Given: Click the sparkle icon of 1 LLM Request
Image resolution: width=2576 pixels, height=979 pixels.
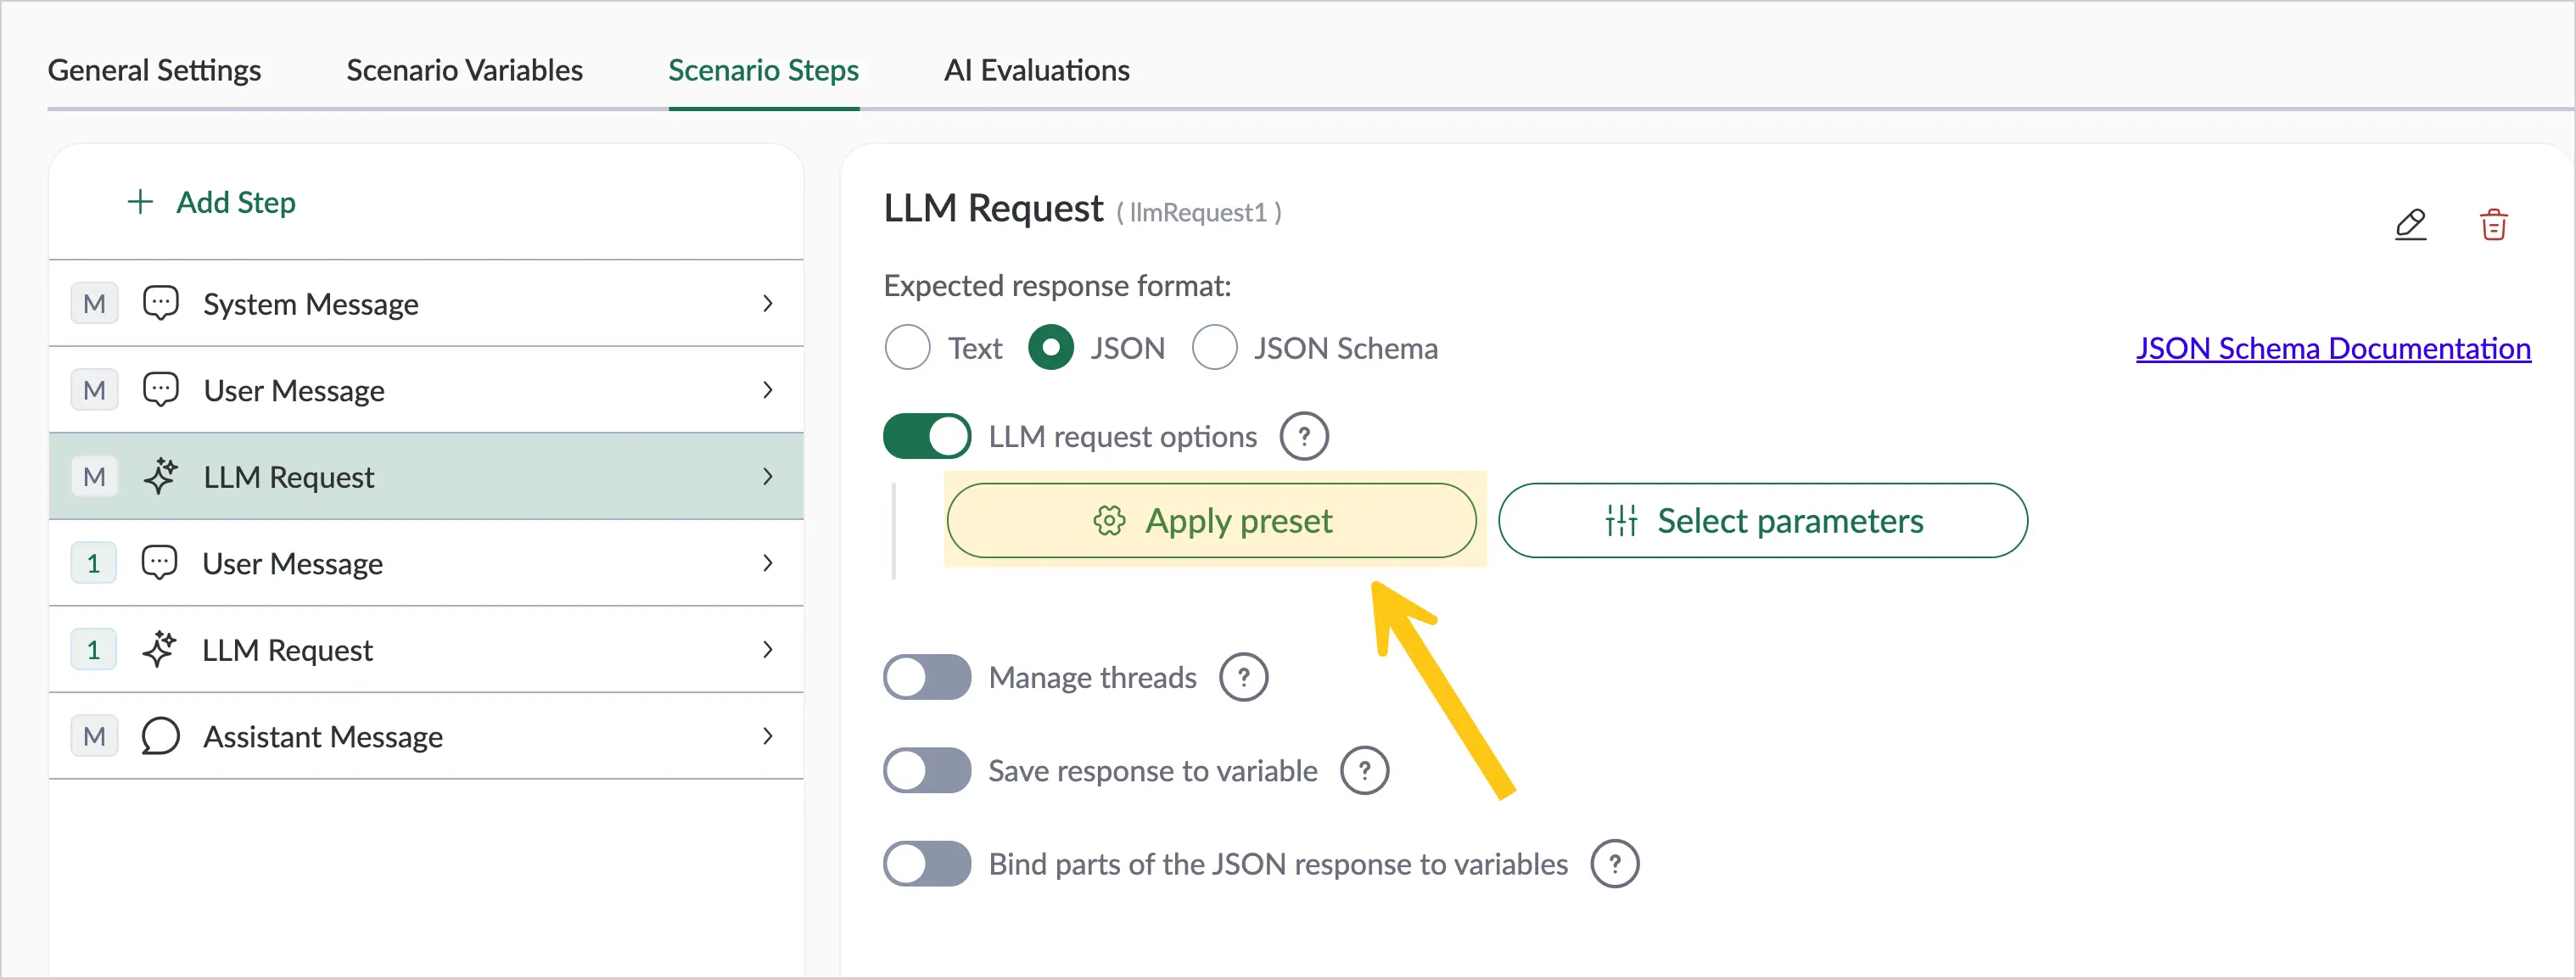Looking at the screenshot, I should point(159,649).
